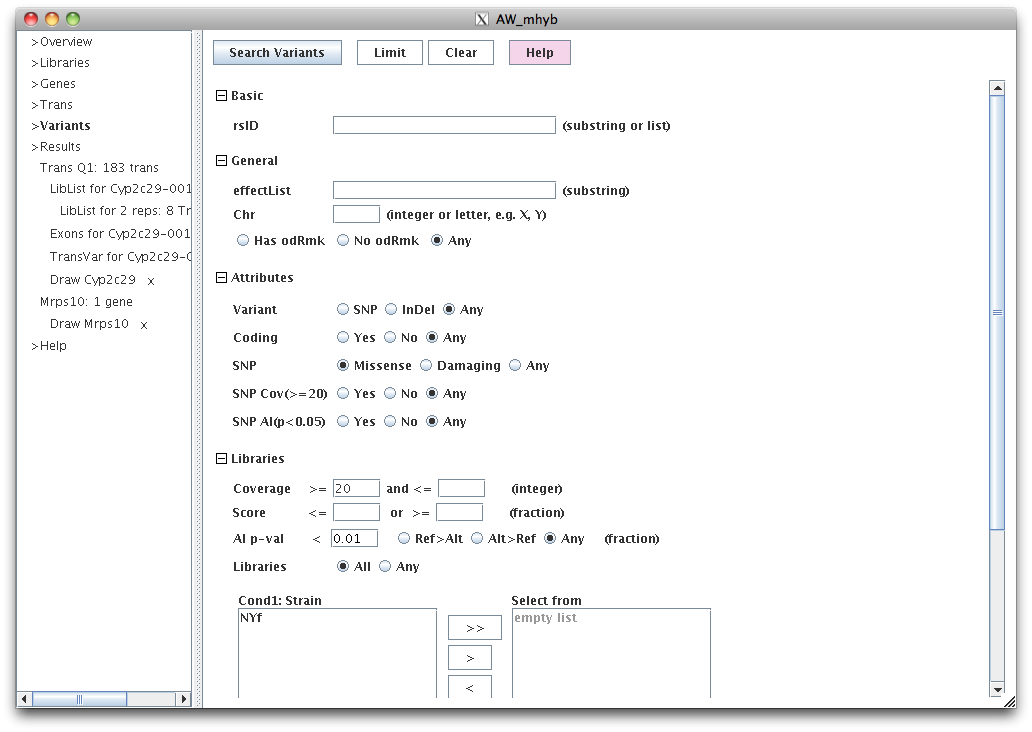Close the Draw Cyp2c29 result tab
This screenshot has height=732, width=1032.
[151, 281]
